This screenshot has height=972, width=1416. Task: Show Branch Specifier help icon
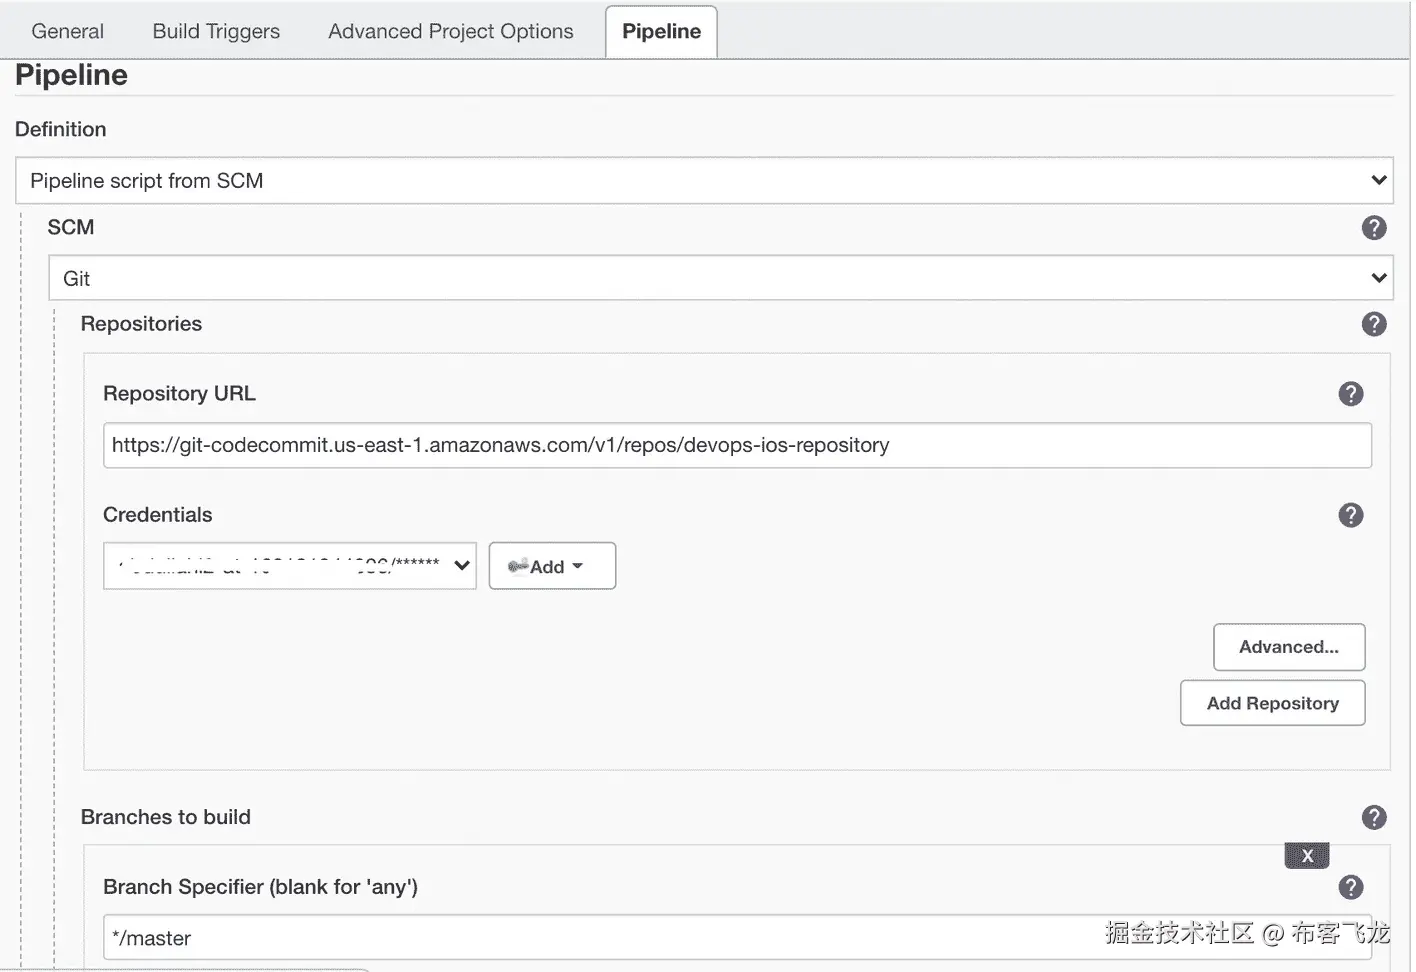1351,887
